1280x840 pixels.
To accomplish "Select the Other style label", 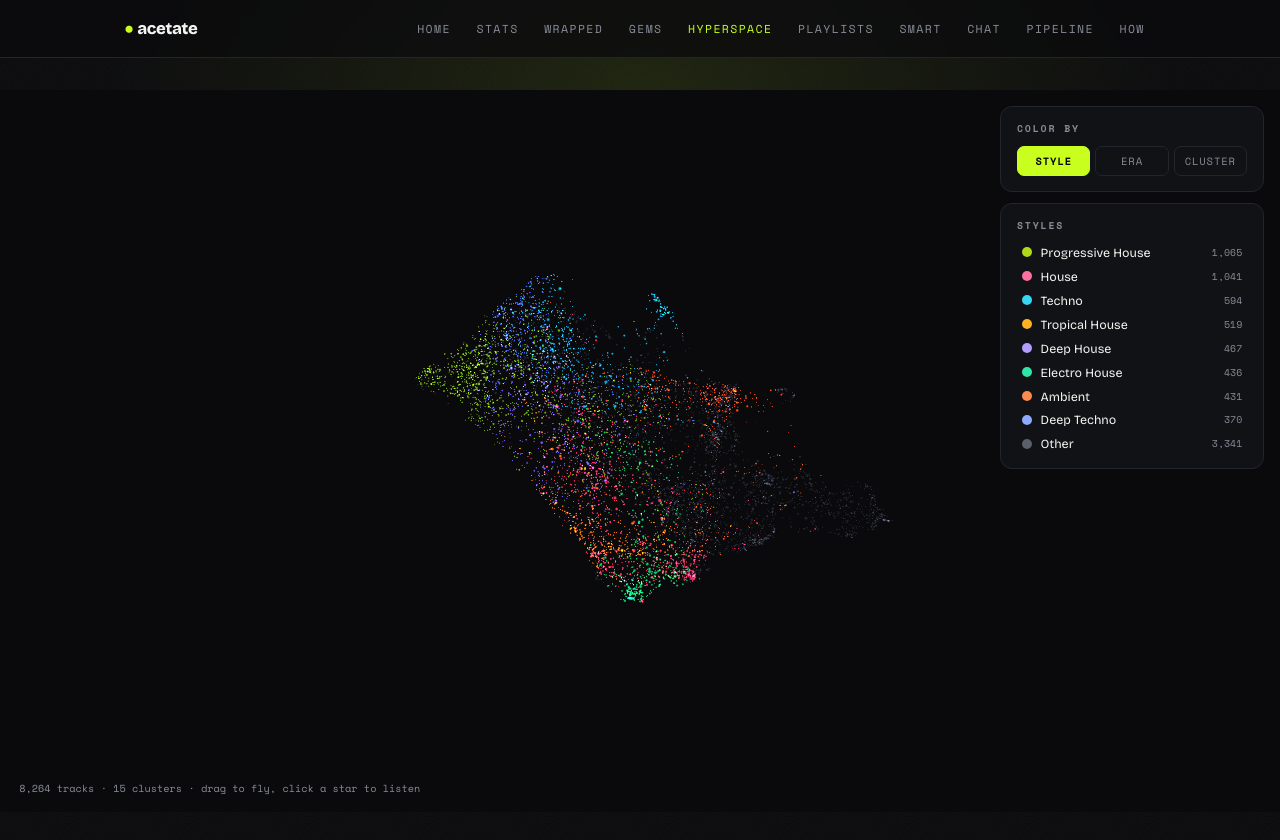I will pos(1057,444).
